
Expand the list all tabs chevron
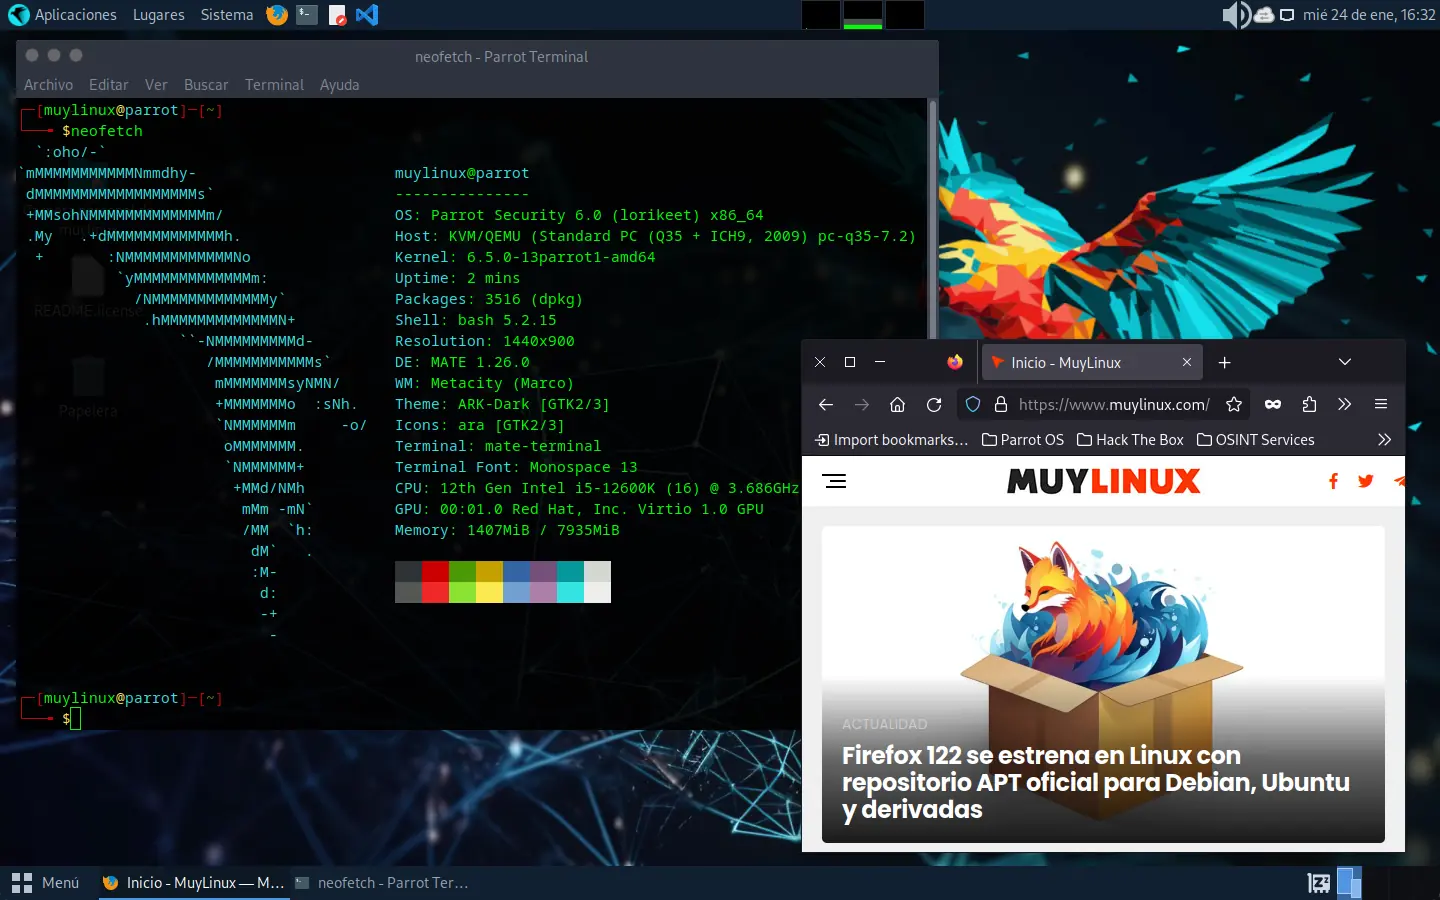pos(1345,362)
